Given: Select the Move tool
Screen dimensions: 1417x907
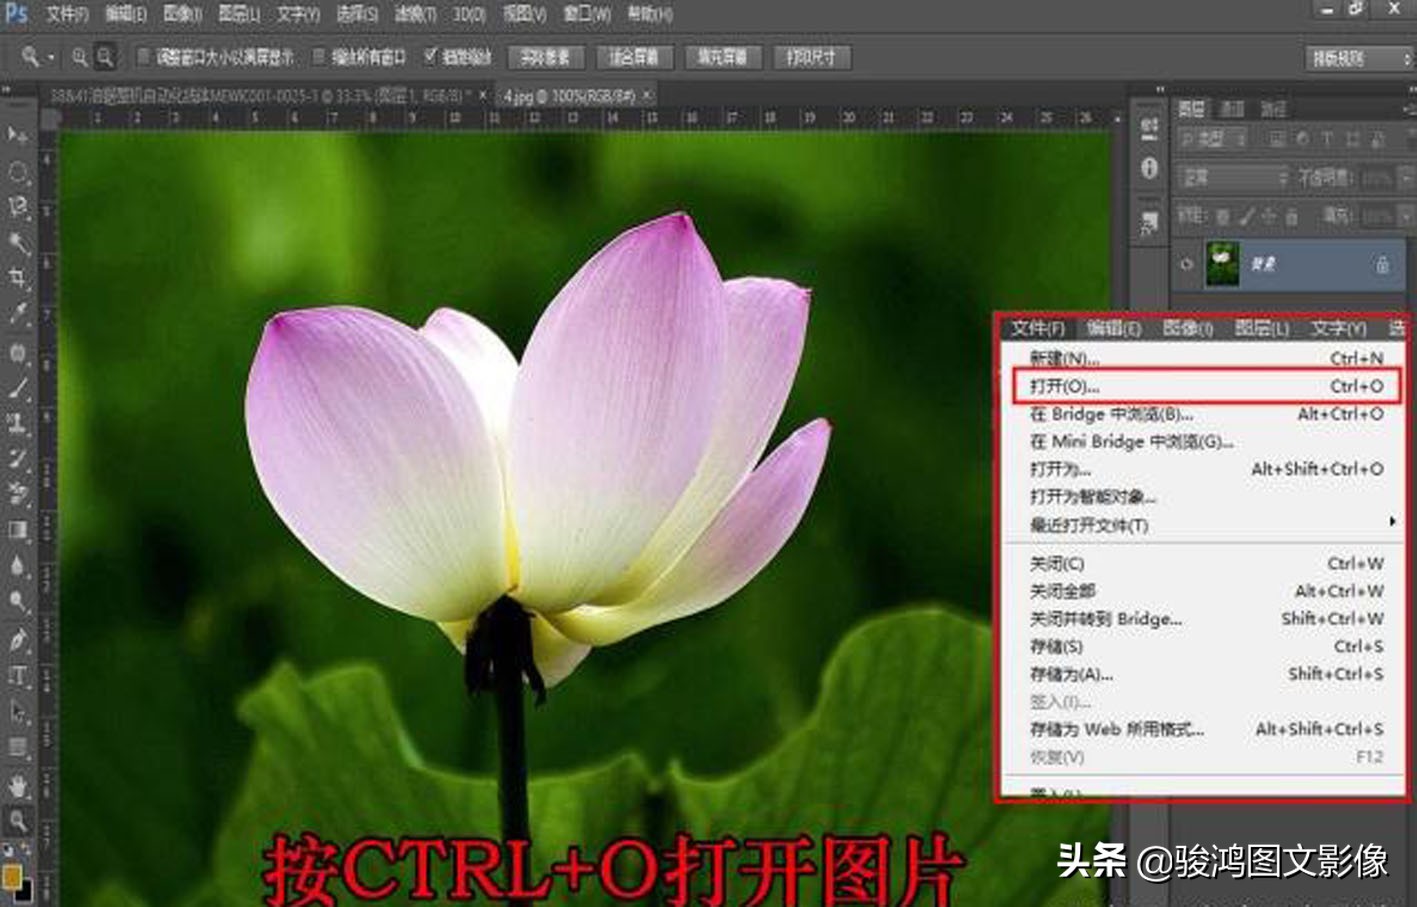Looking at the screenshot, I should coord(15,133).
